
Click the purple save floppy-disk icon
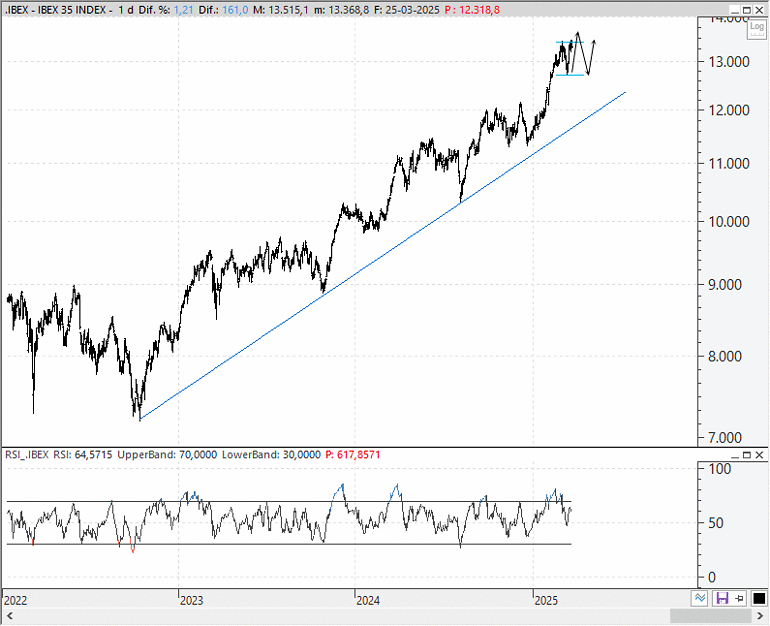[x=722, y=598]
